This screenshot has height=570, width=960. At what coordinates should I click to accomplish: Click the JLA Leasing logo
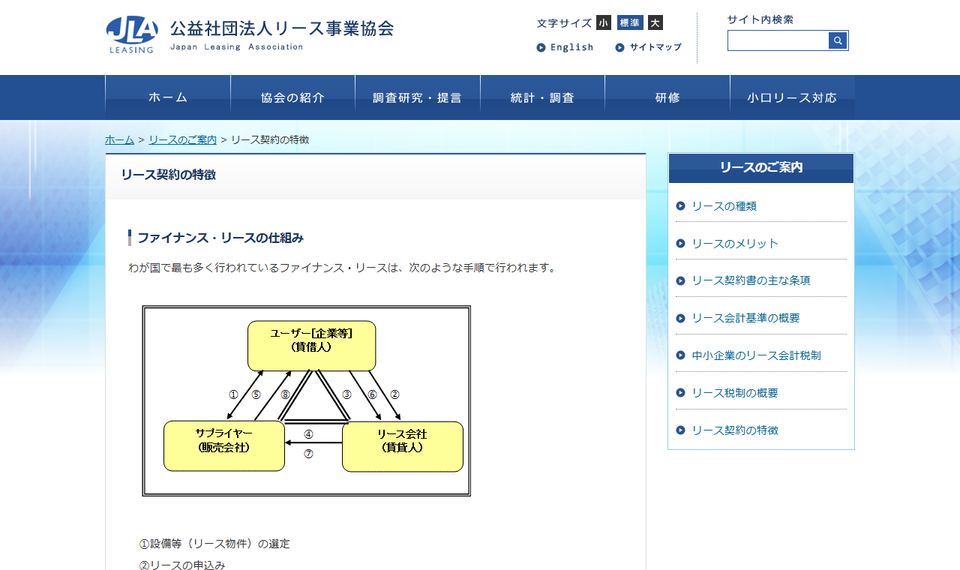point(132,35)
